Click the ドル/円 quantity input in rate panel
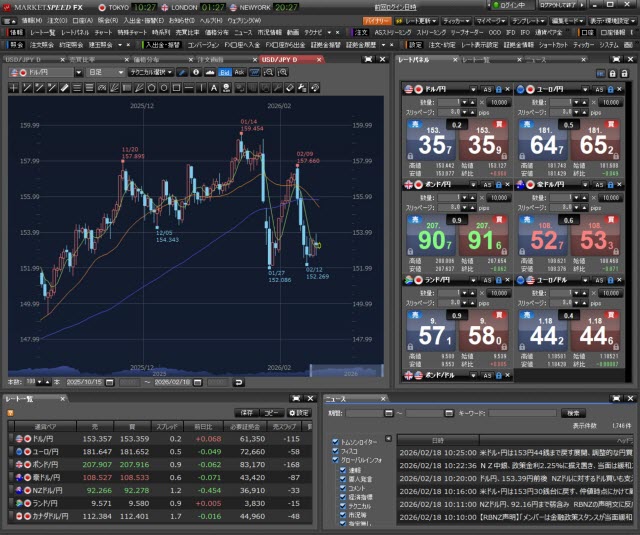640x535 pixels. tap(449, 102)
